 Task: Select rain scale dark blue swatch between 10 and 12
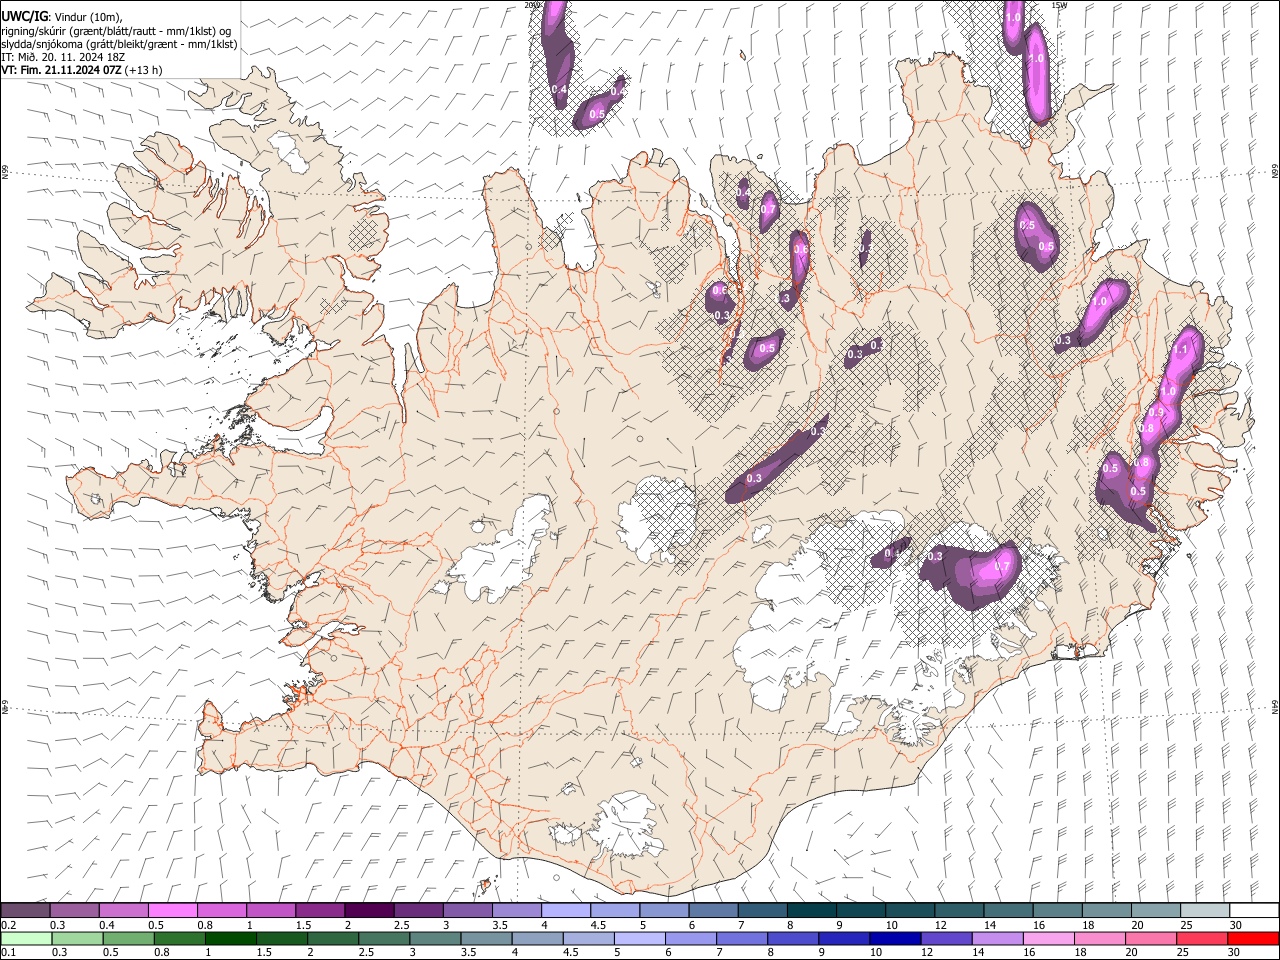click(x=896, y=939)
